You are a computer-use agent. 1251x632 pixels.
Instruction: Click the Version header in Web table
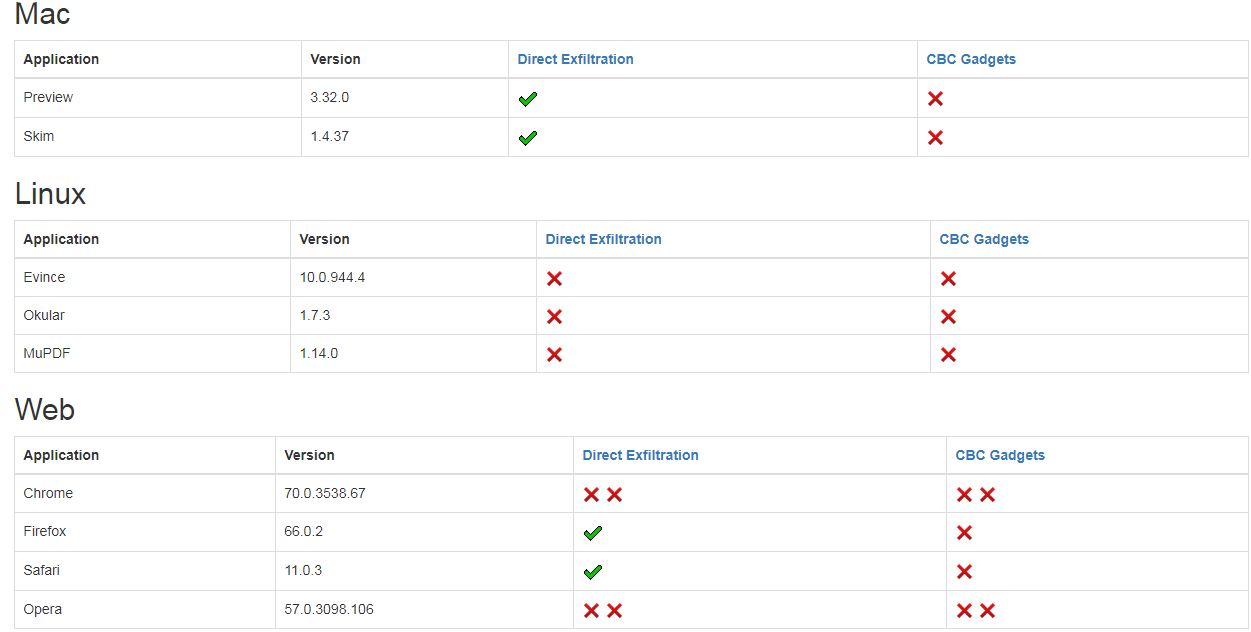tap(310, 455)
